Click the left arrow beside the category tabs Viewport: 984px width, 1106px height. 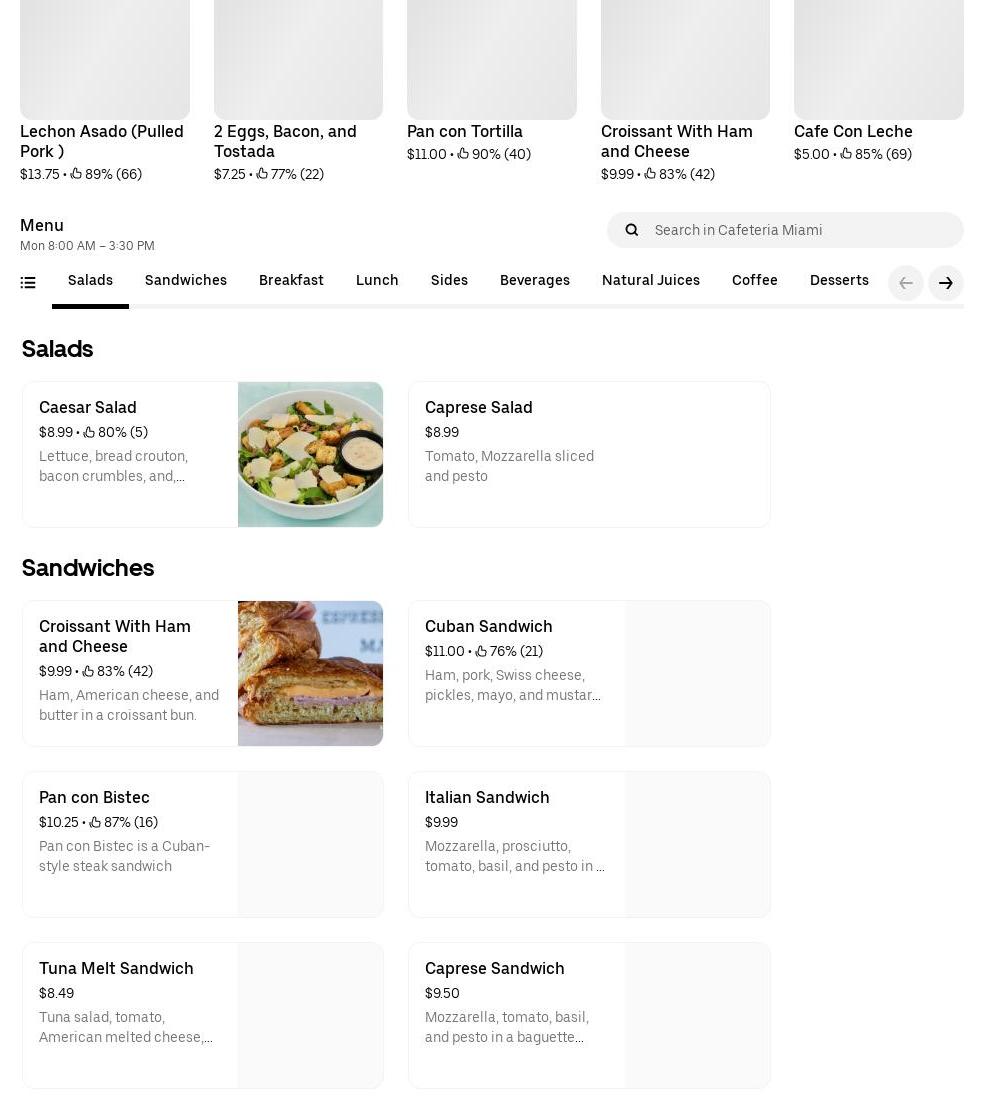906,283
